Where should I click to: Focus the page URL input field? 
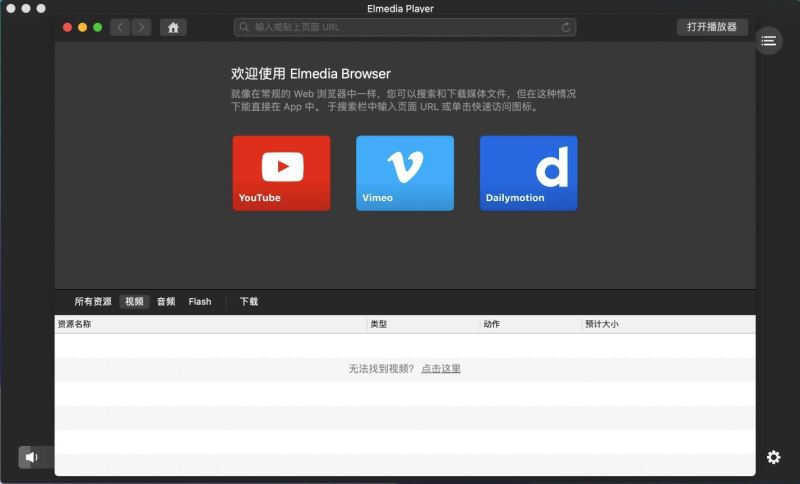pos(405,27)
